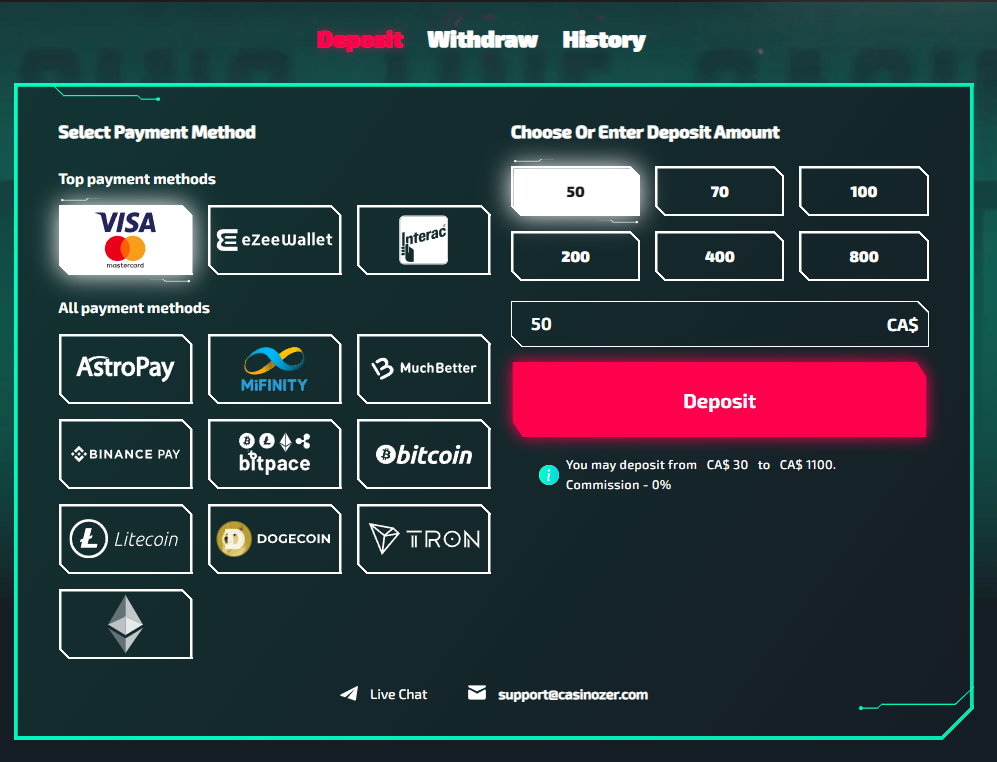Select Visa Mastercard payment method
Image resolution: width=997 pixels, height=762 pixels.
(125, 240)
